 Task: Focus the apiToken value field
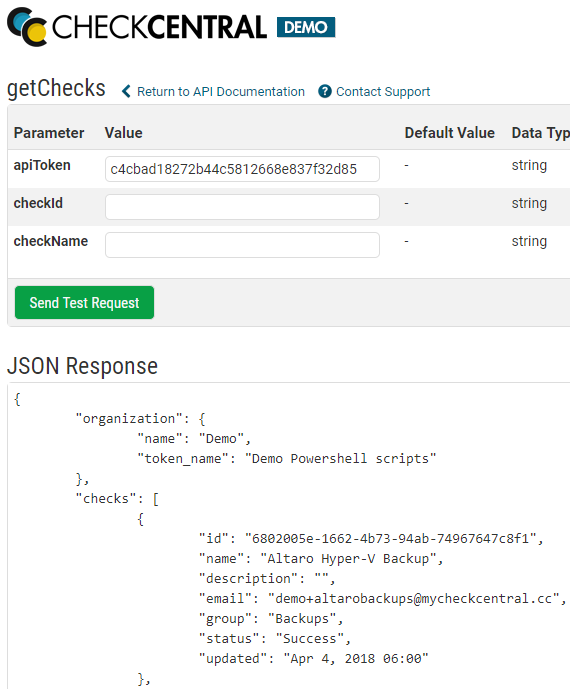tap(242, 169)
